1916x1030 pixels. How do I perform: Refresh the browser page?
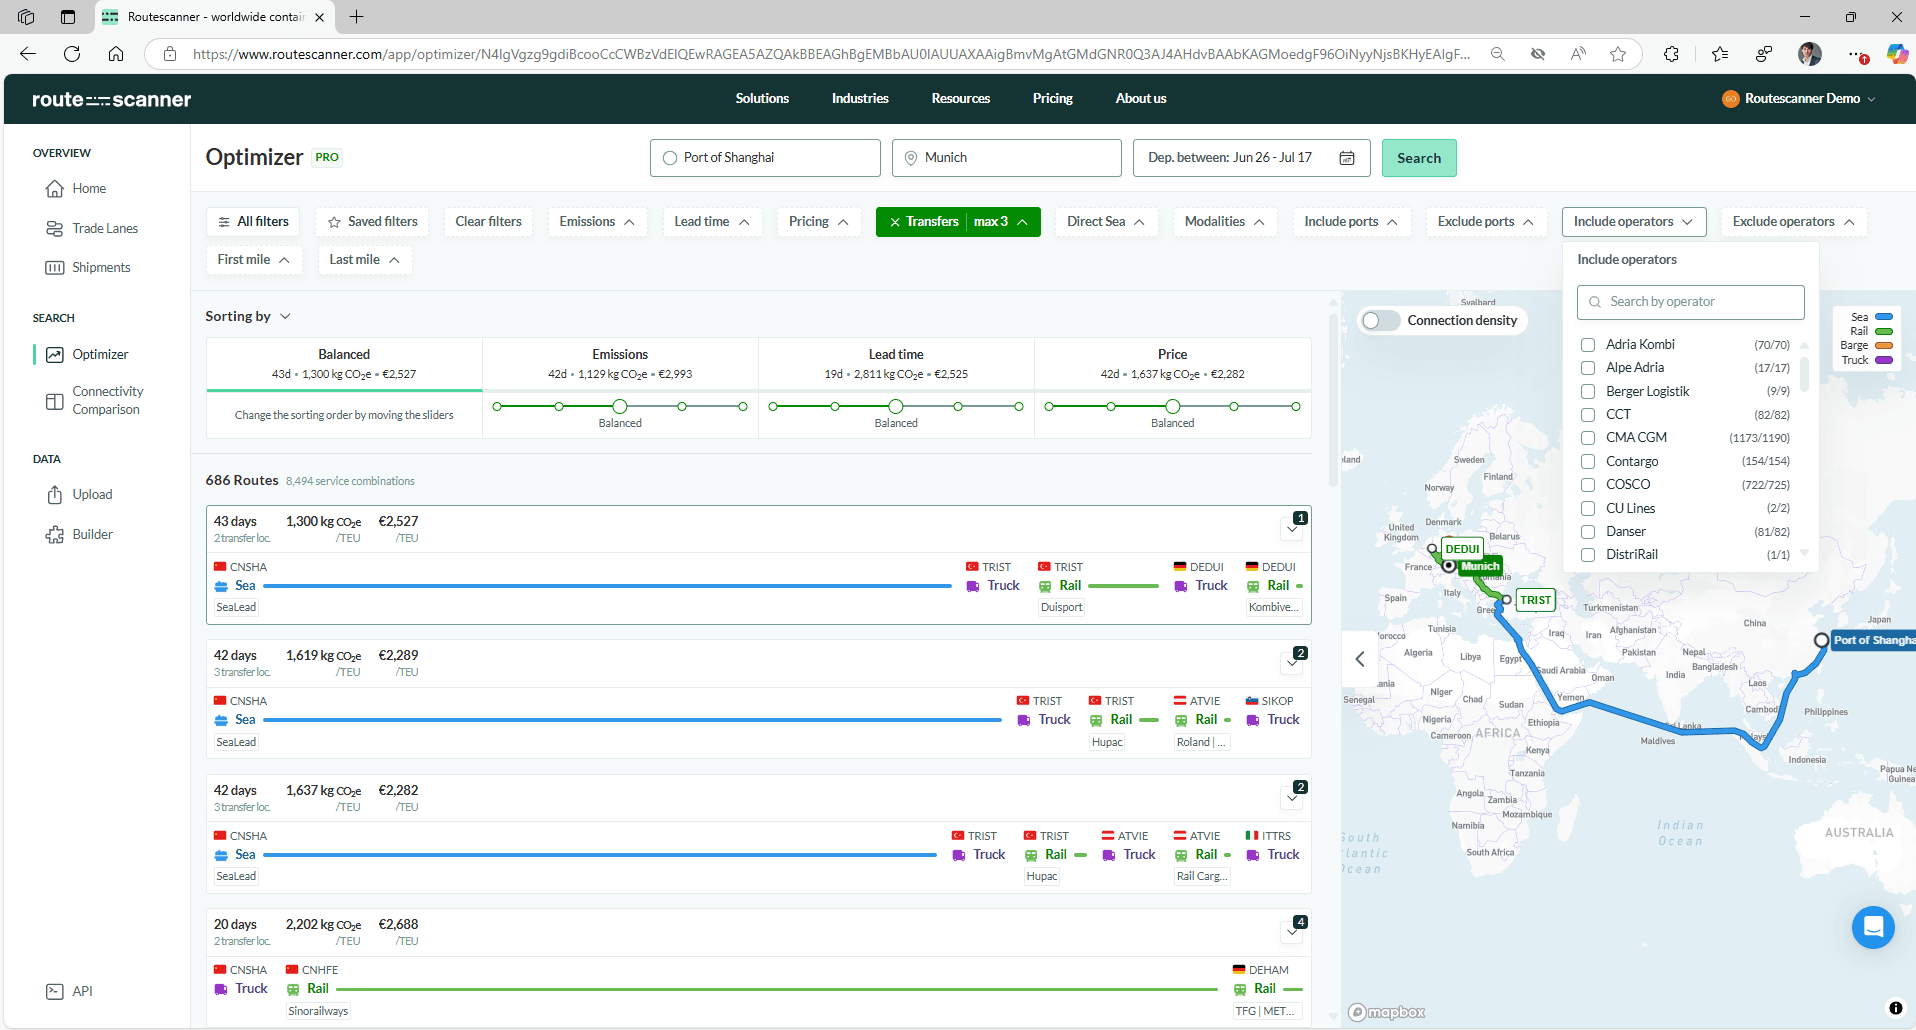coord(72,54)
